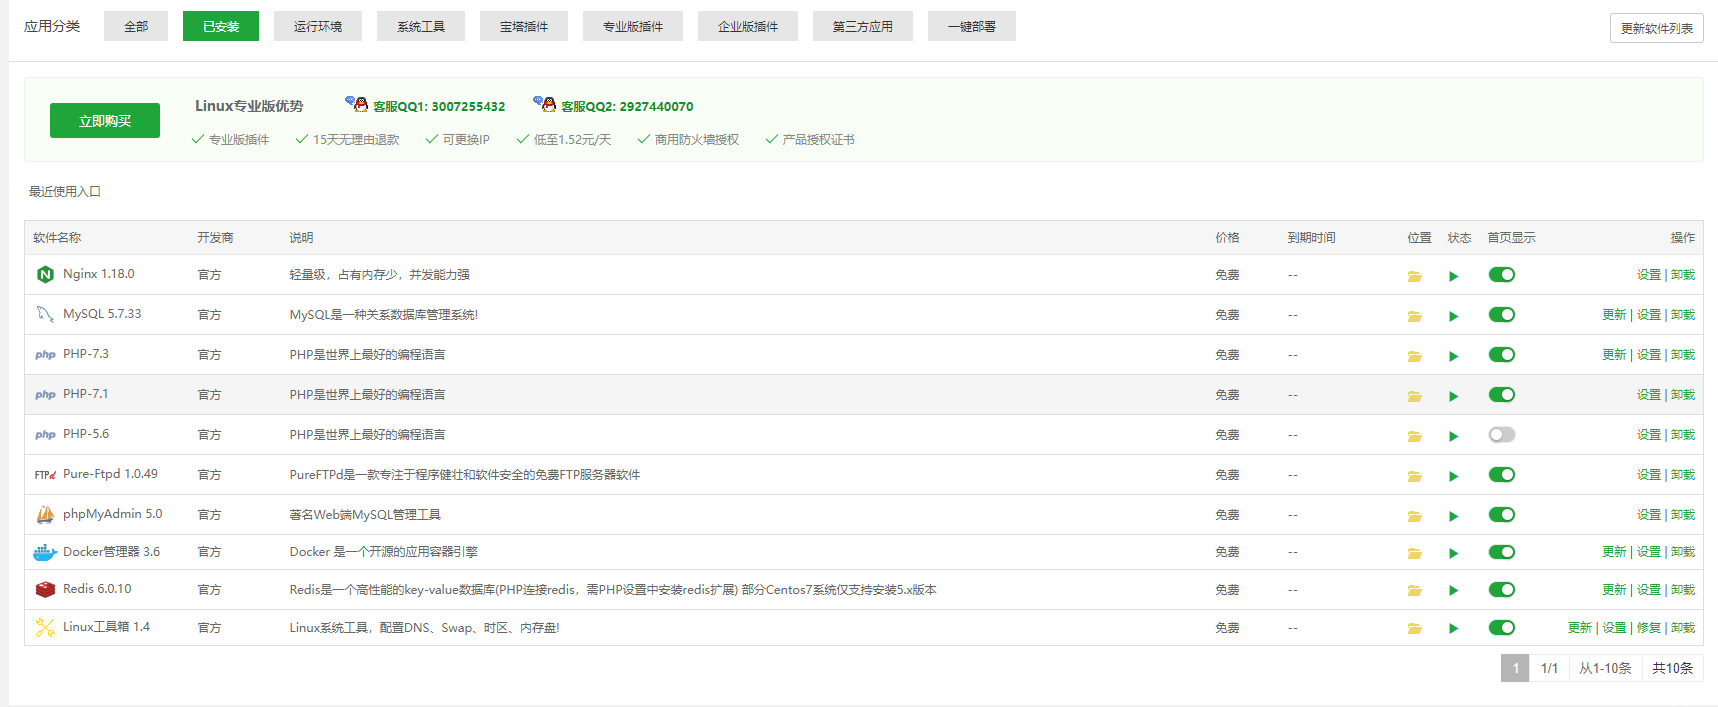Screen dimensions: 1718x707
Task: Click 卸载 link for phpMyAdmin 5.0
Action: pyautogui.click(x=1683, y=514)
